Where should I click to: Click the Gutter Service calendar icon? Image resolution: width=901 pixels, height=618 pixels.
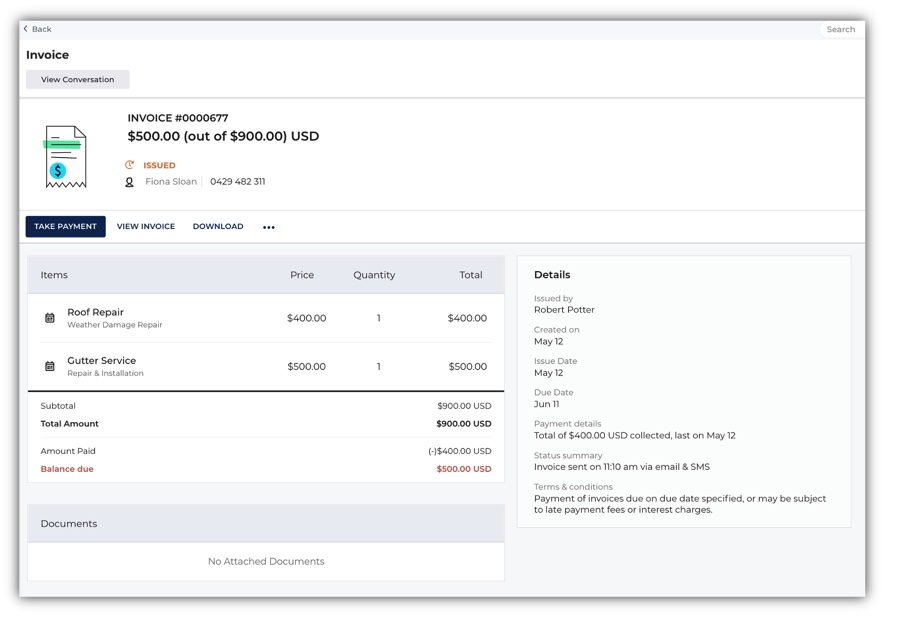50,366
